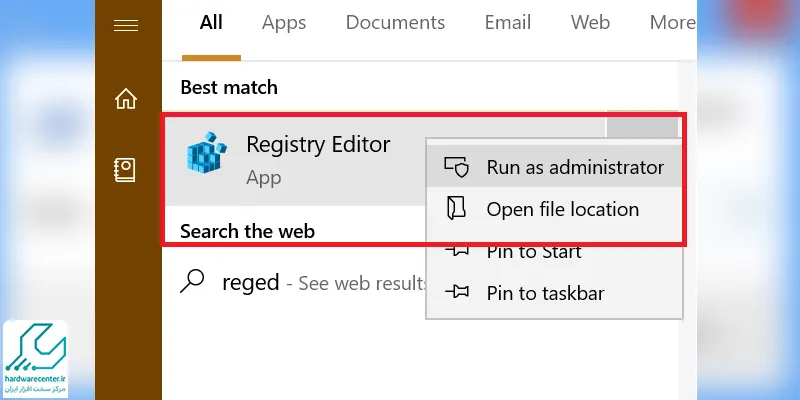800x400 pixels.
Task: Choose Open file location
Action: pos(554,209)
